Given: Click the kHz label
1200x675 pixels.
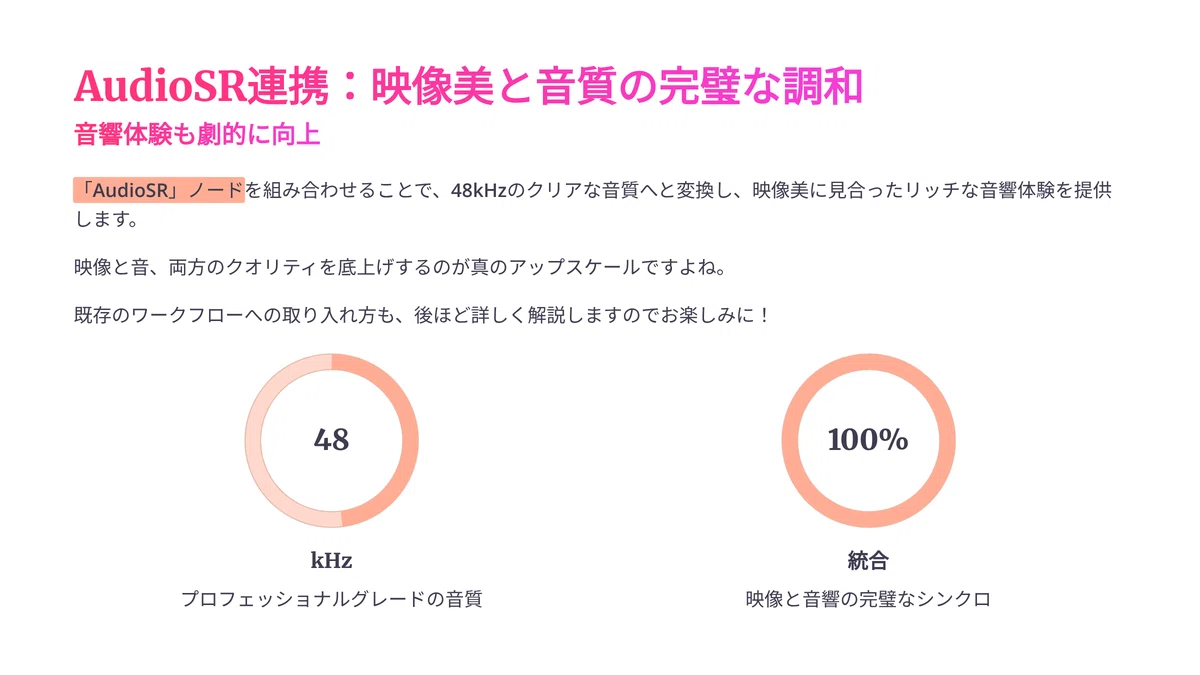Looking at the screenshot, I should [x=332, y=560].
